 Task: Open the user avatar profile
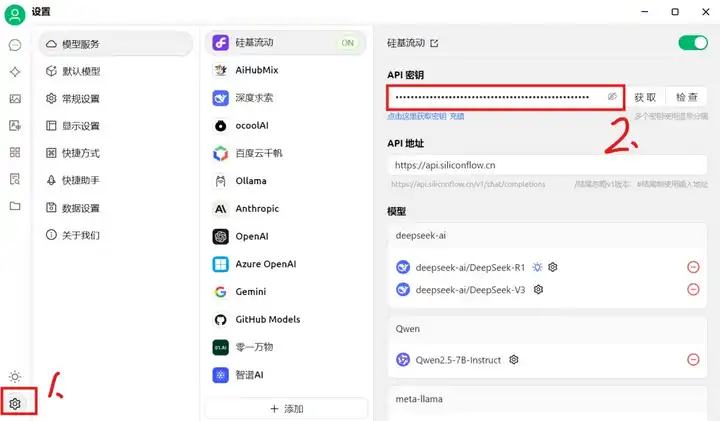[x=15, y=14]
